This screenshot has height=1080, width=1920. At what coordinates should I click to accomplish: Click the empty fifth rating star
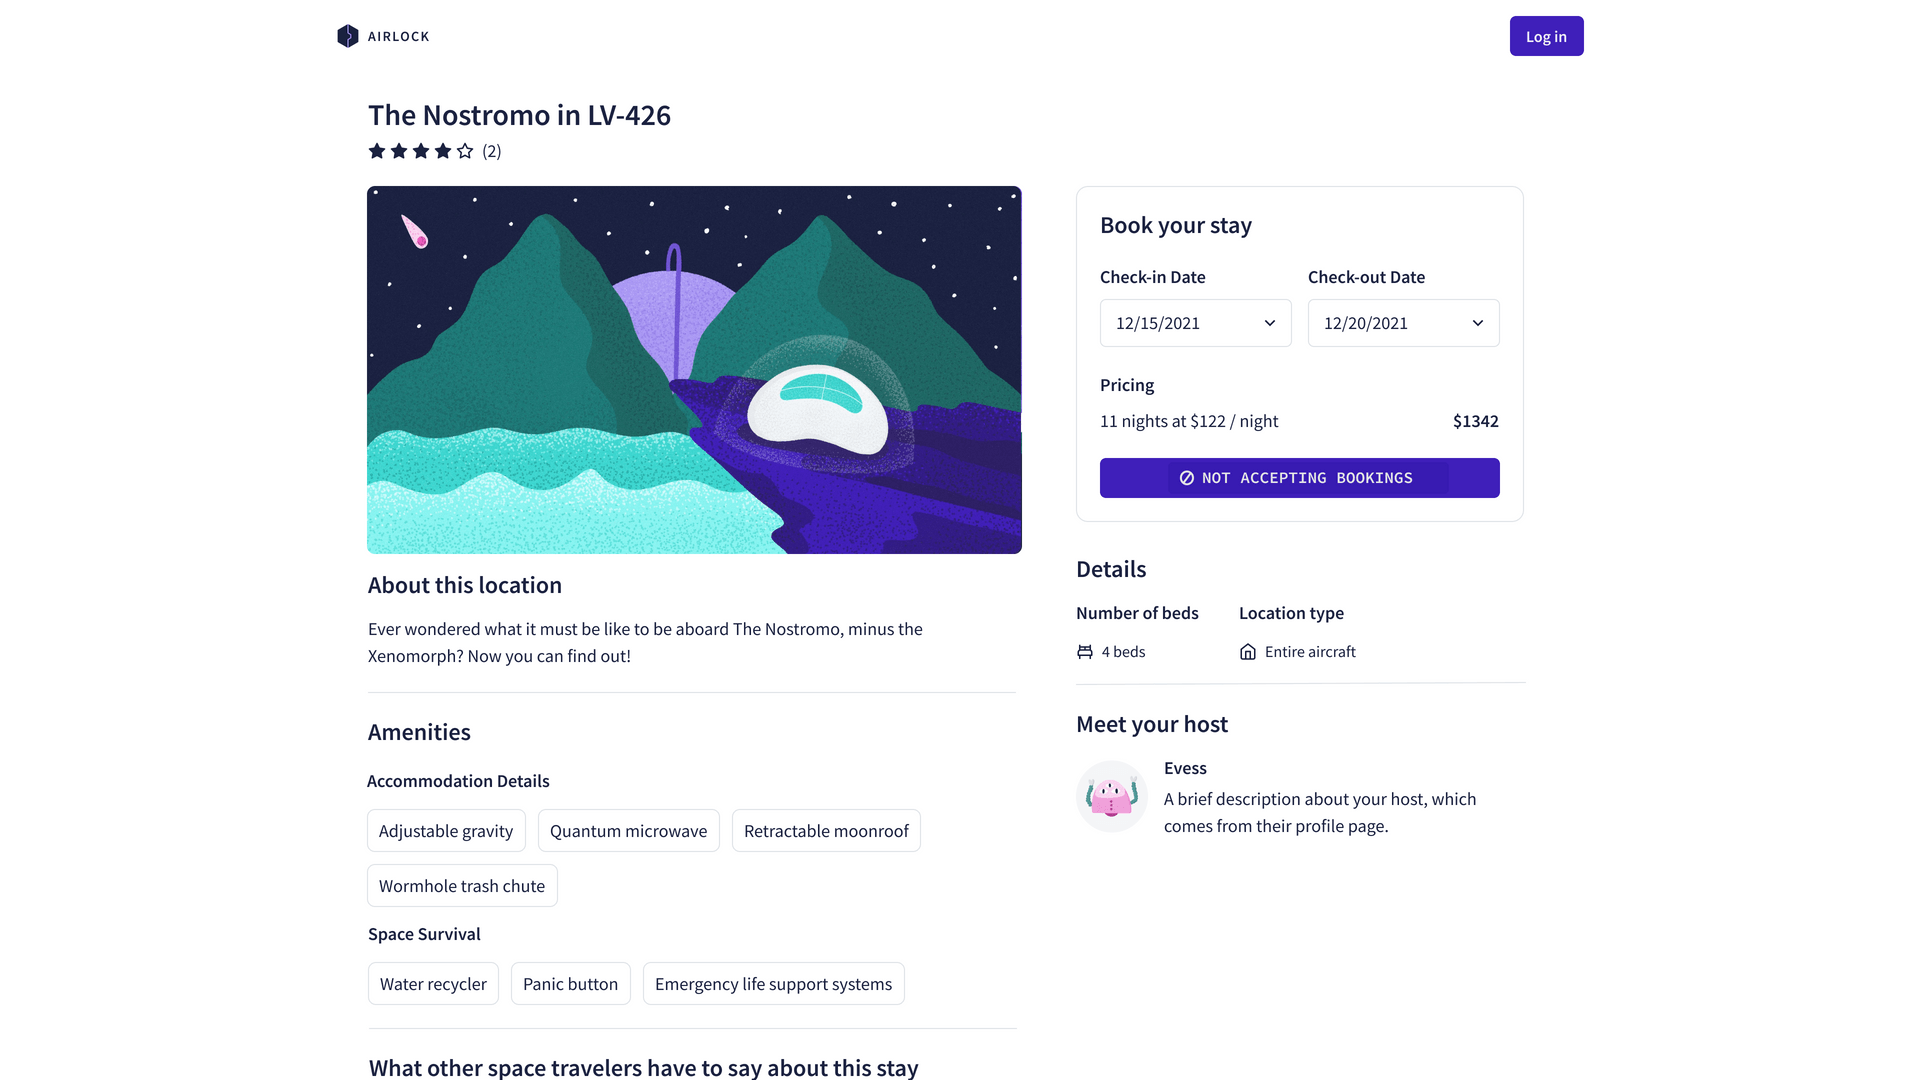click(x=465, y=151)
